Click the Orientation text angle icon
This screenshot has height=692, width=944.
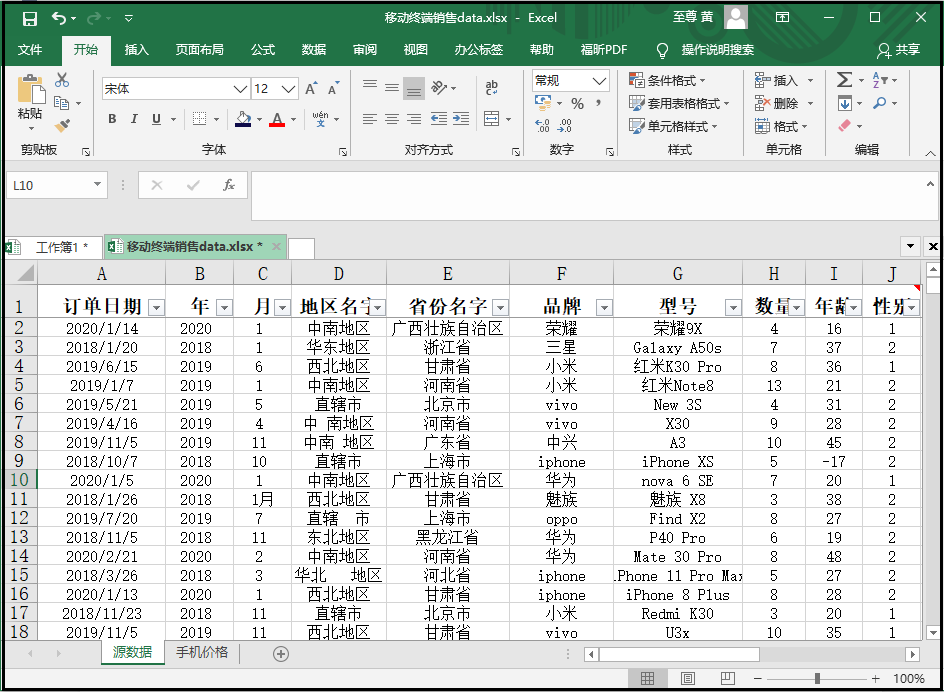[x=439, y=88]
